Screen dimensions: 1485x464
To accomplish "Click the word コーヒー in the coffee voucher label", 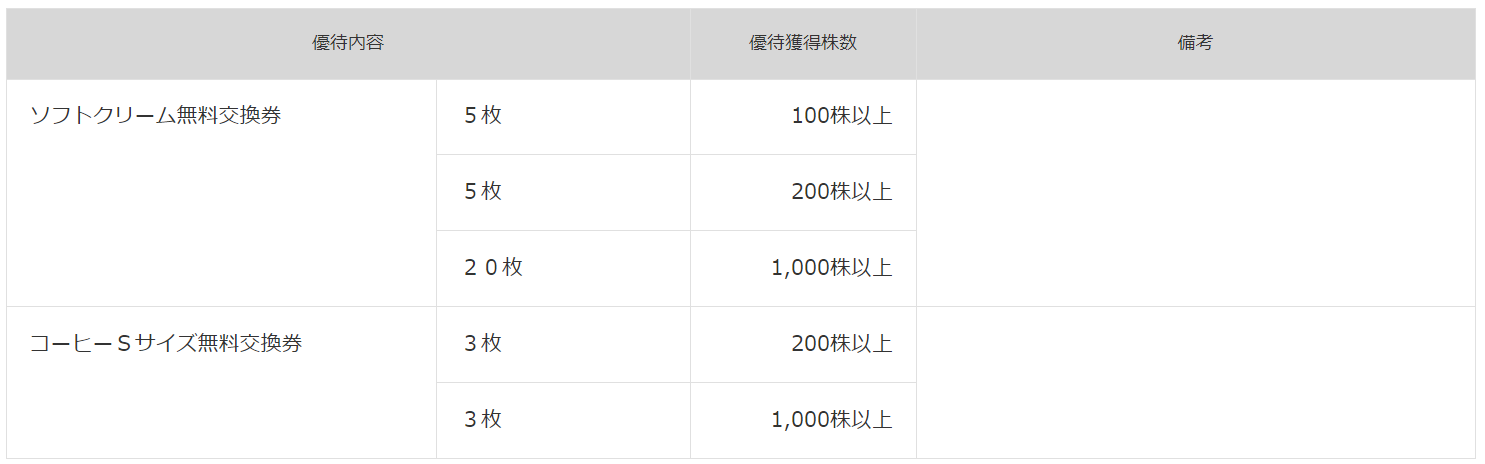I will 72,344.
